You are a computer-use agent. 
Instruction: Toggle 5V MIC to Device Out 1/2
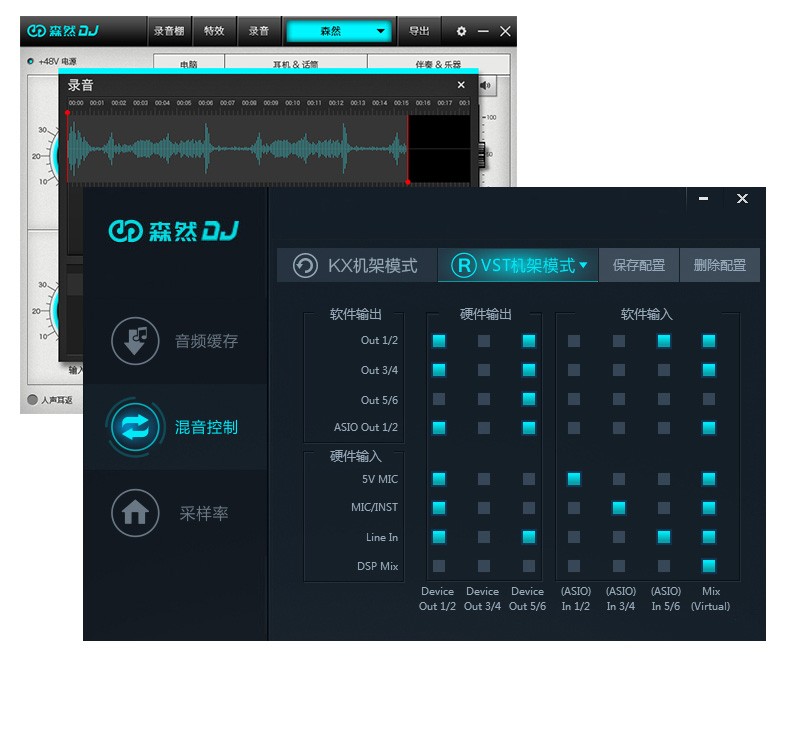coord(439,479)
